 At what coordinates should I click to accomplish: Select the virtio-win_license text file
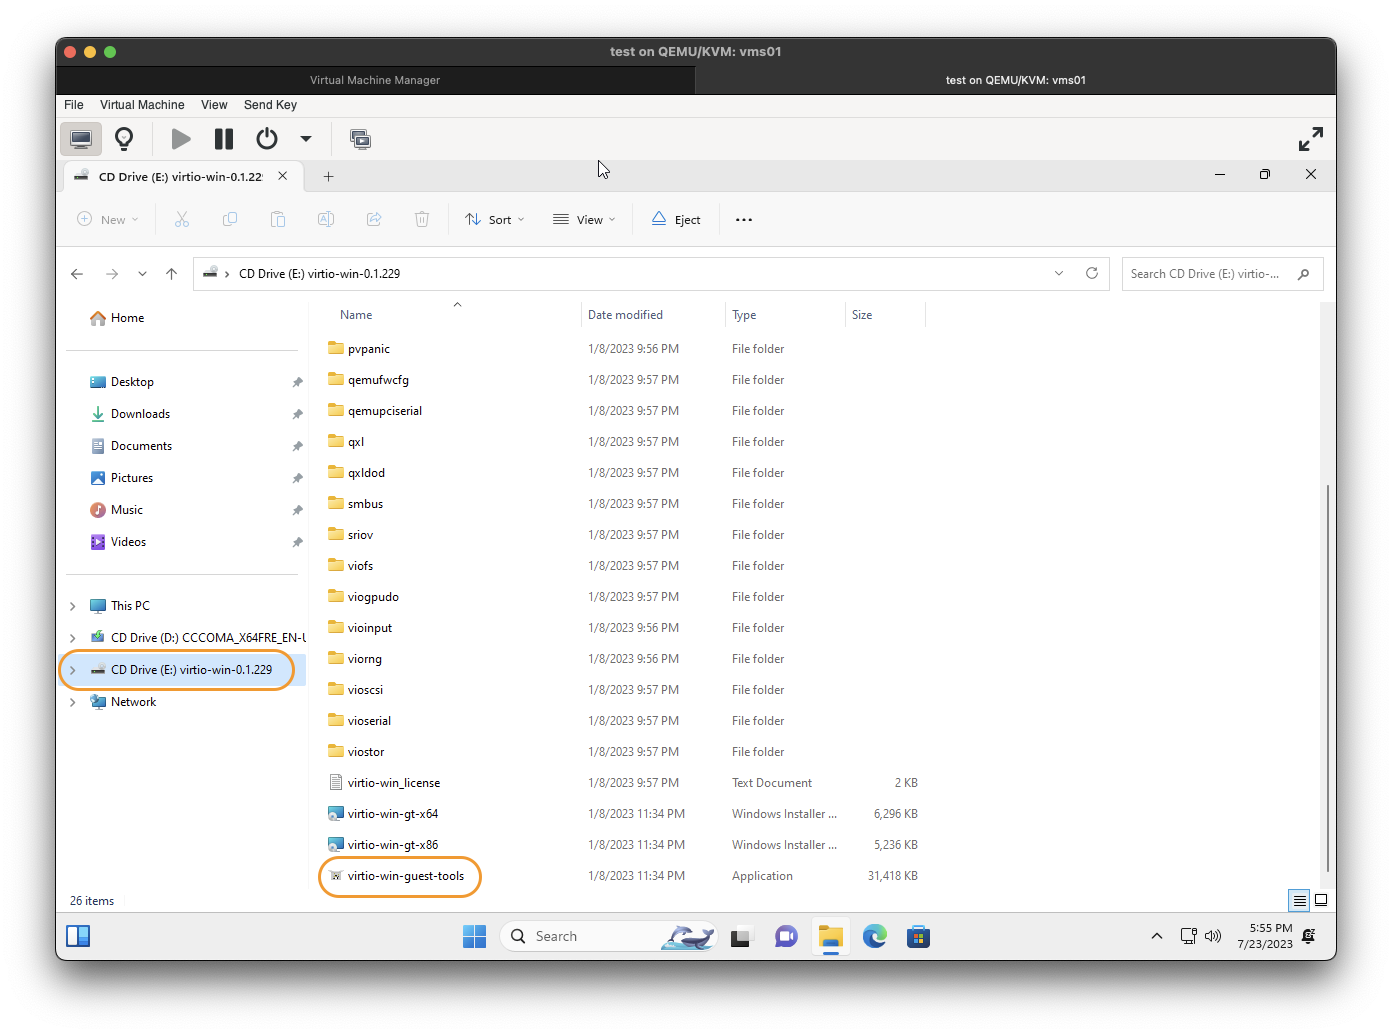click(x=394, y=783)
